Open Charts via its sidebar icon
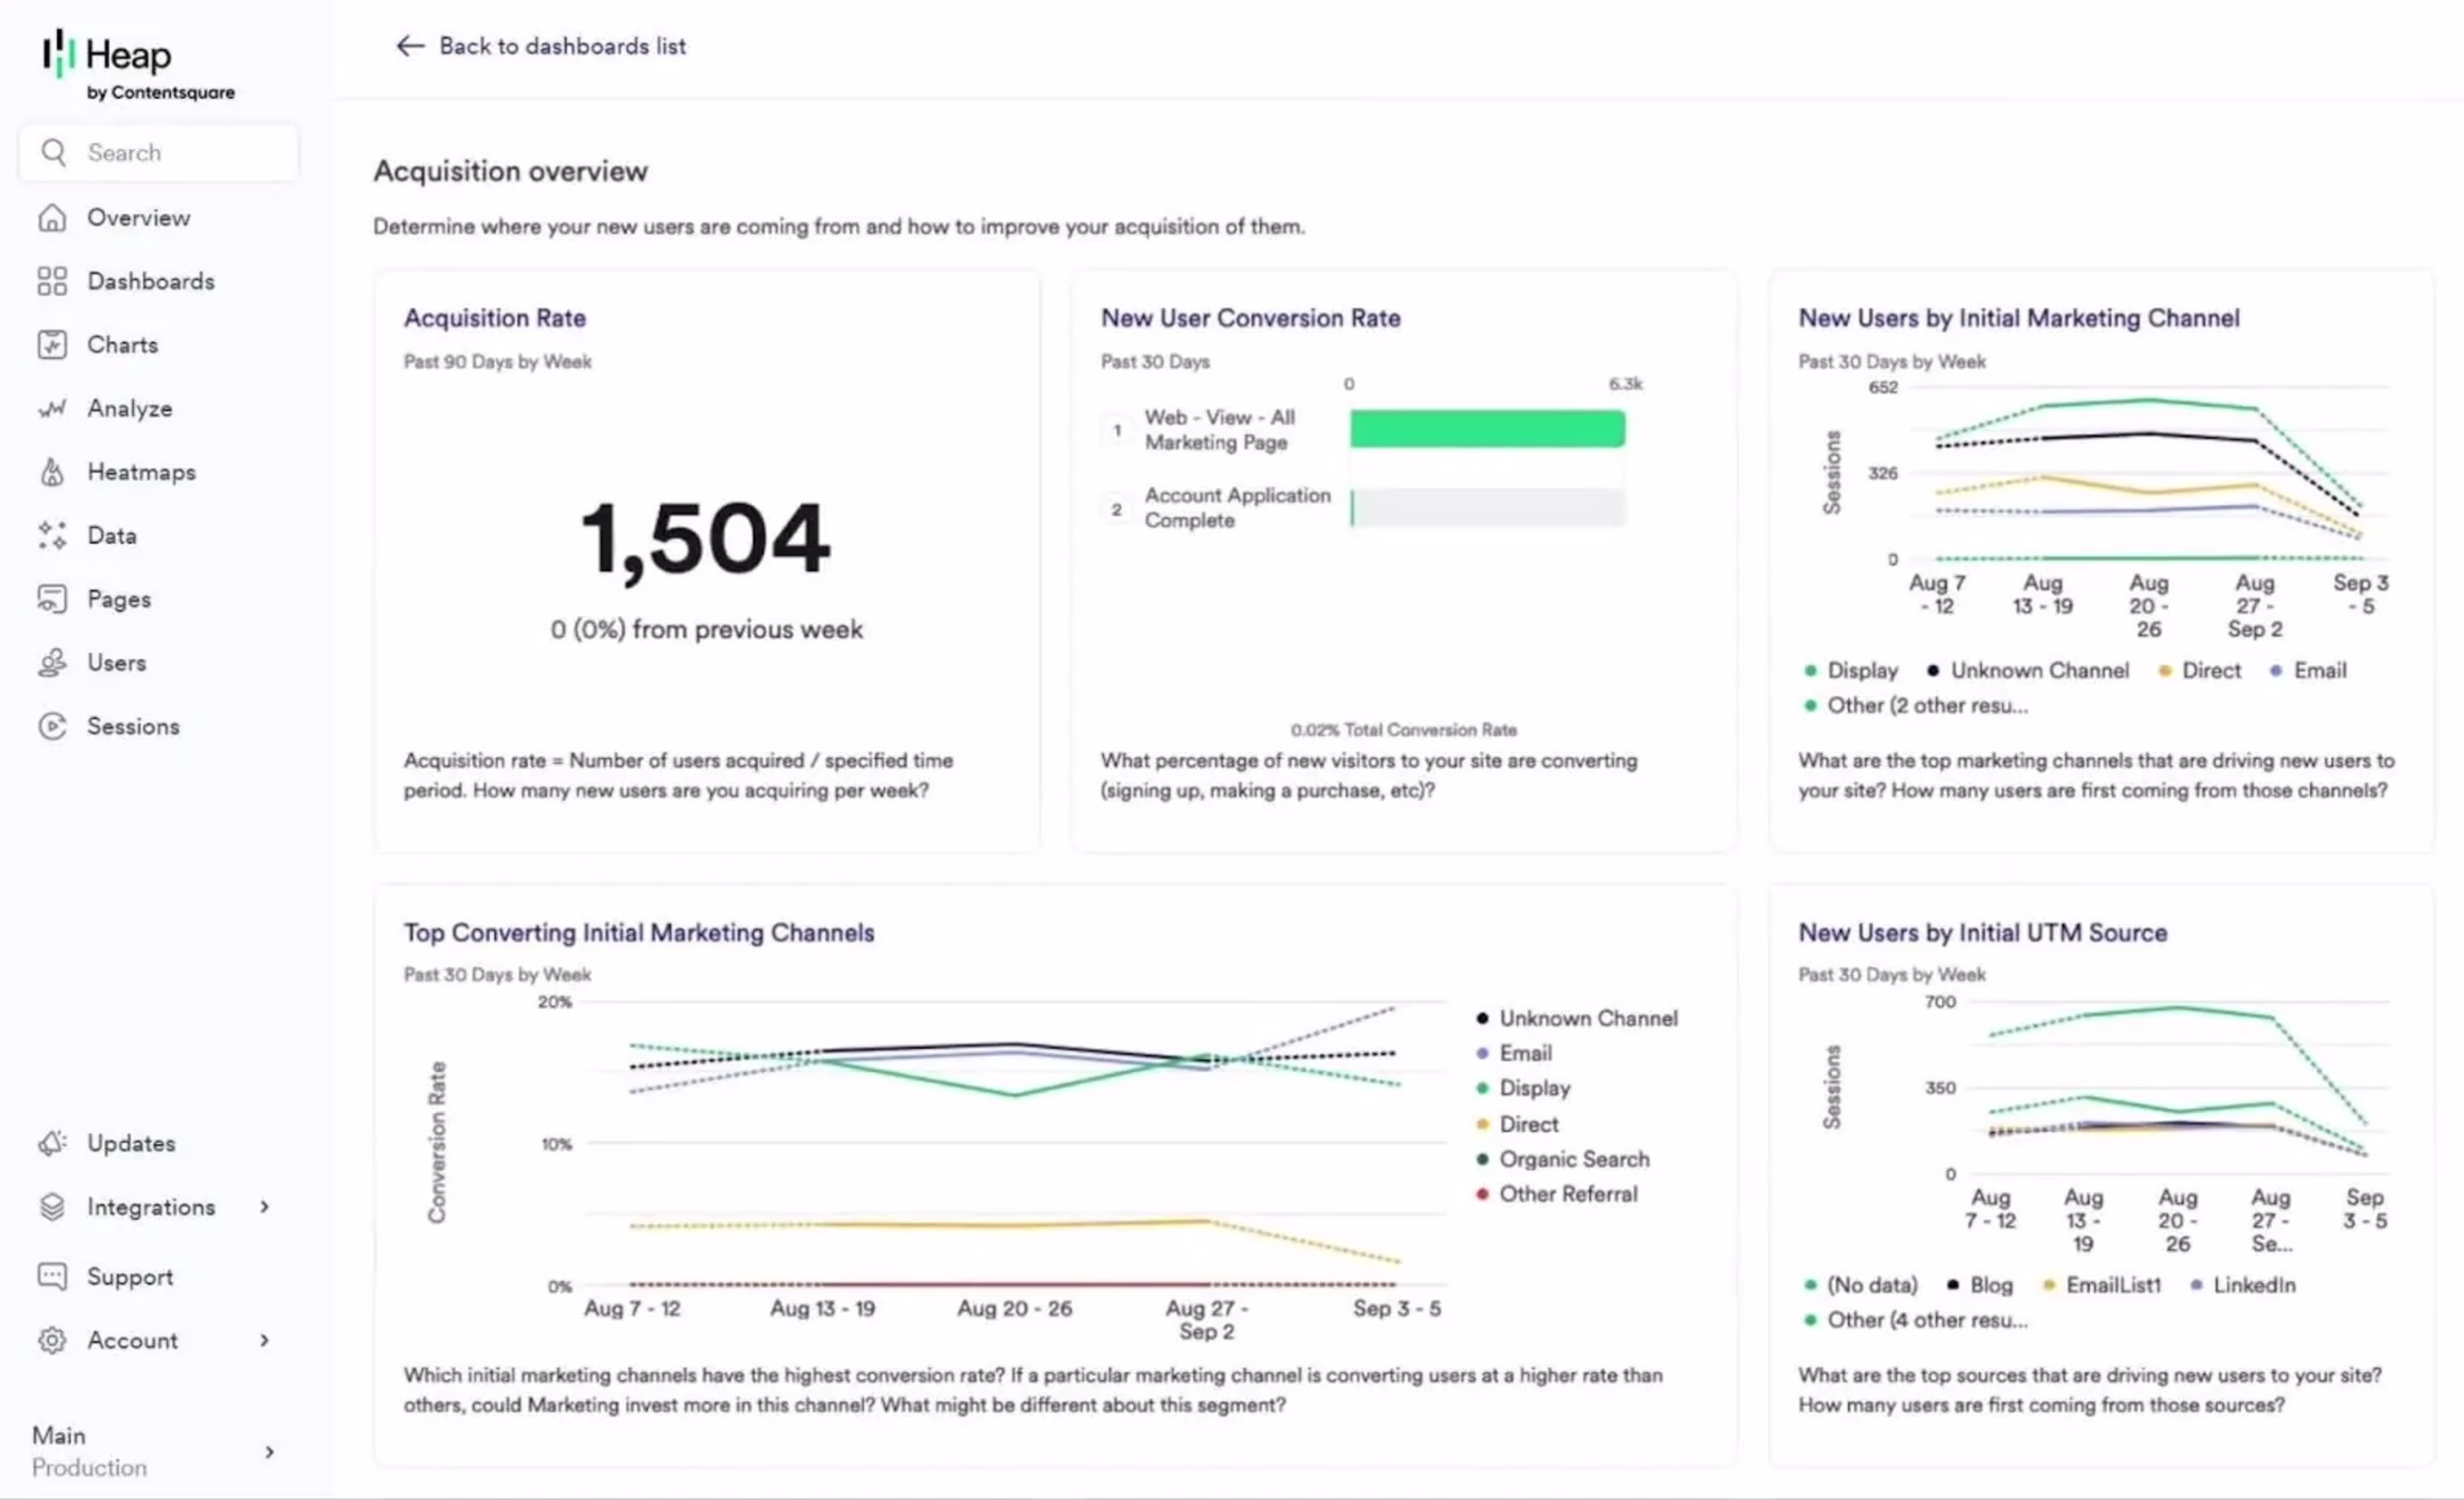Screen dimensions: 2464x1500 tap(52, 345)
